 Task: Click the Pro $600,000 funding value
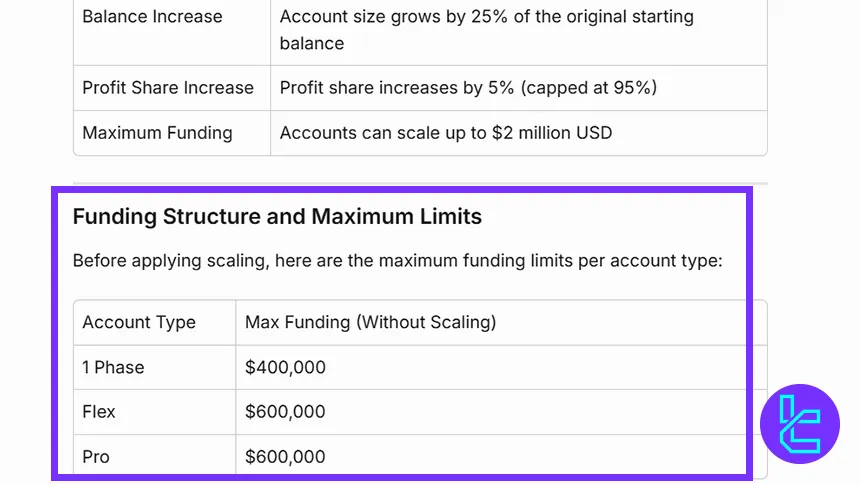[x=285, y=456]
